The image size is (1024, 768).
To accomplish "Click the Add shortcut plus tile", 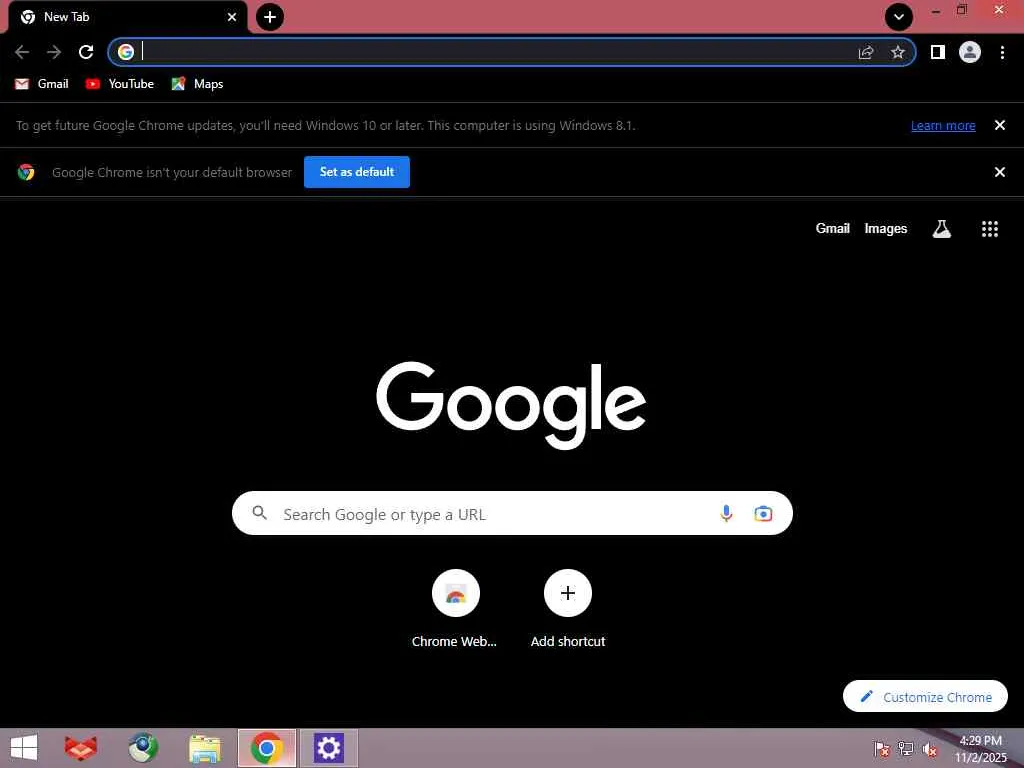I will (568, 593).
